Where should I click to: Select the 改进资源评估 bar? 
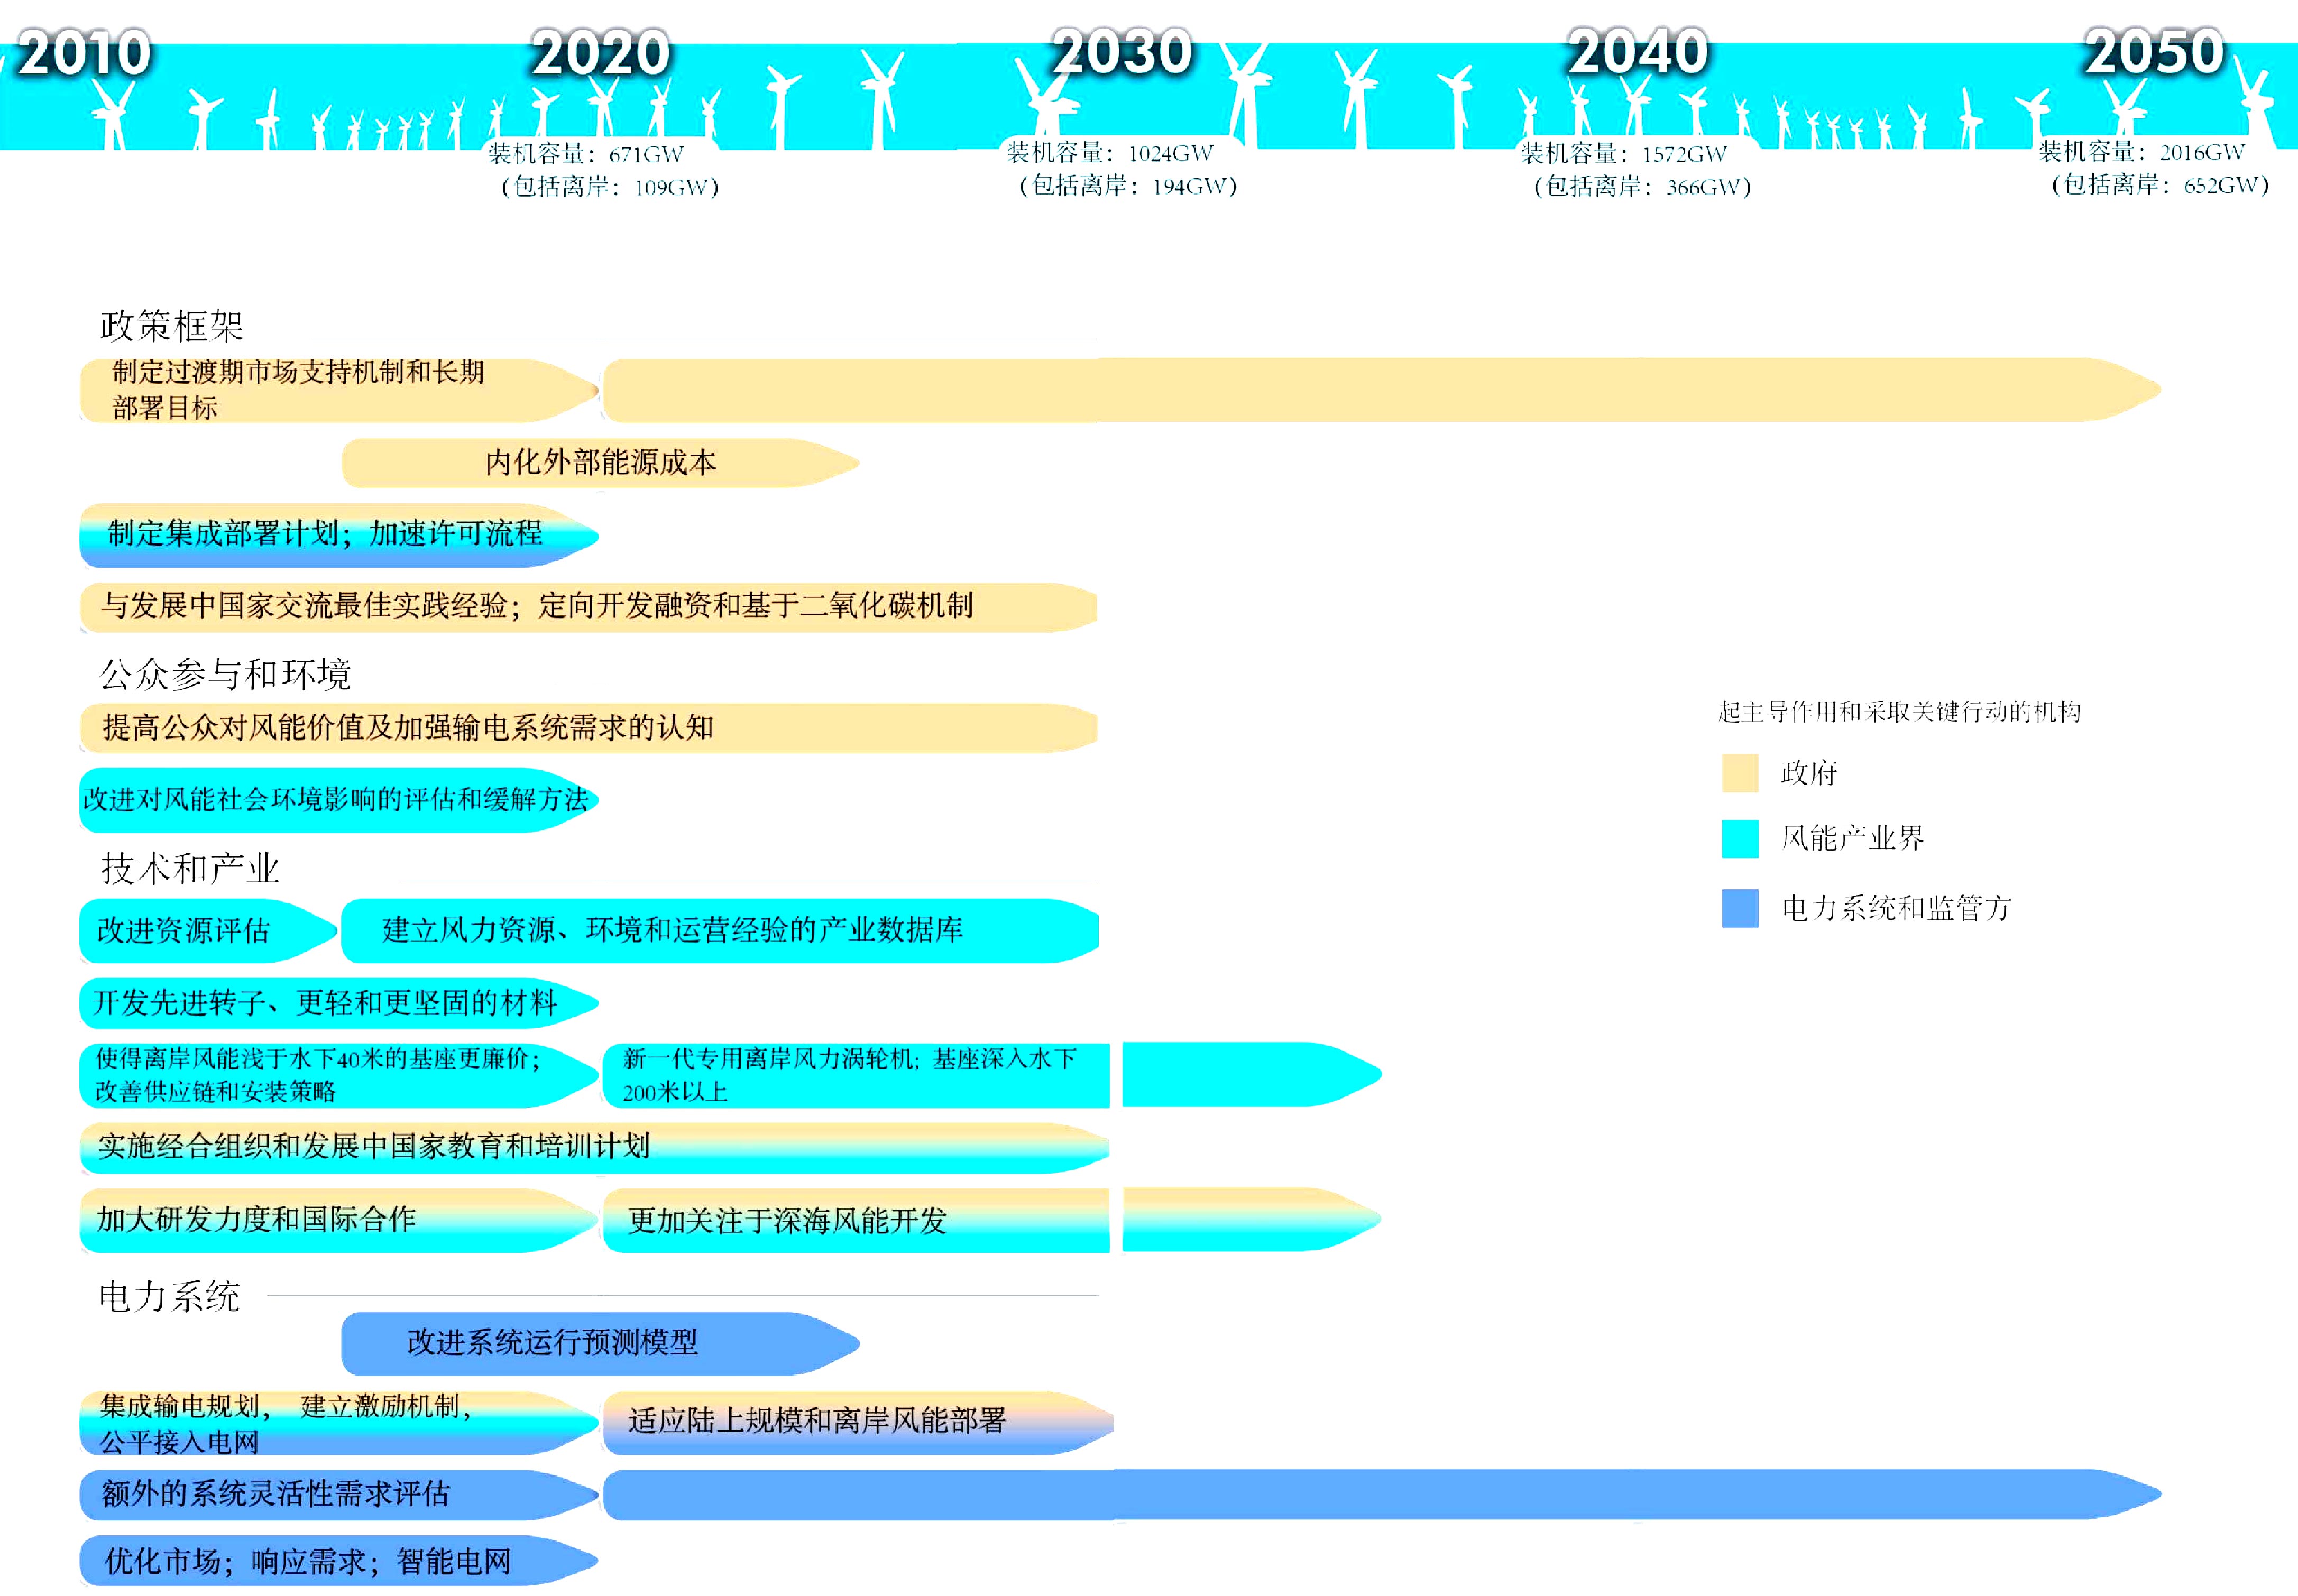200,931
